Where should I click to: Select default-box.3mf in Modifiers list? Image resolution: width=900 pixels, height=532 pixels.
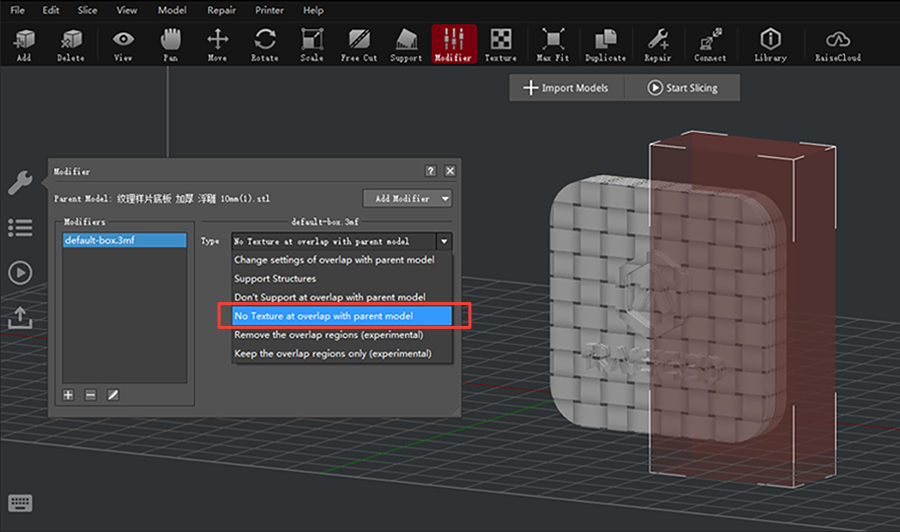[124, 240]
